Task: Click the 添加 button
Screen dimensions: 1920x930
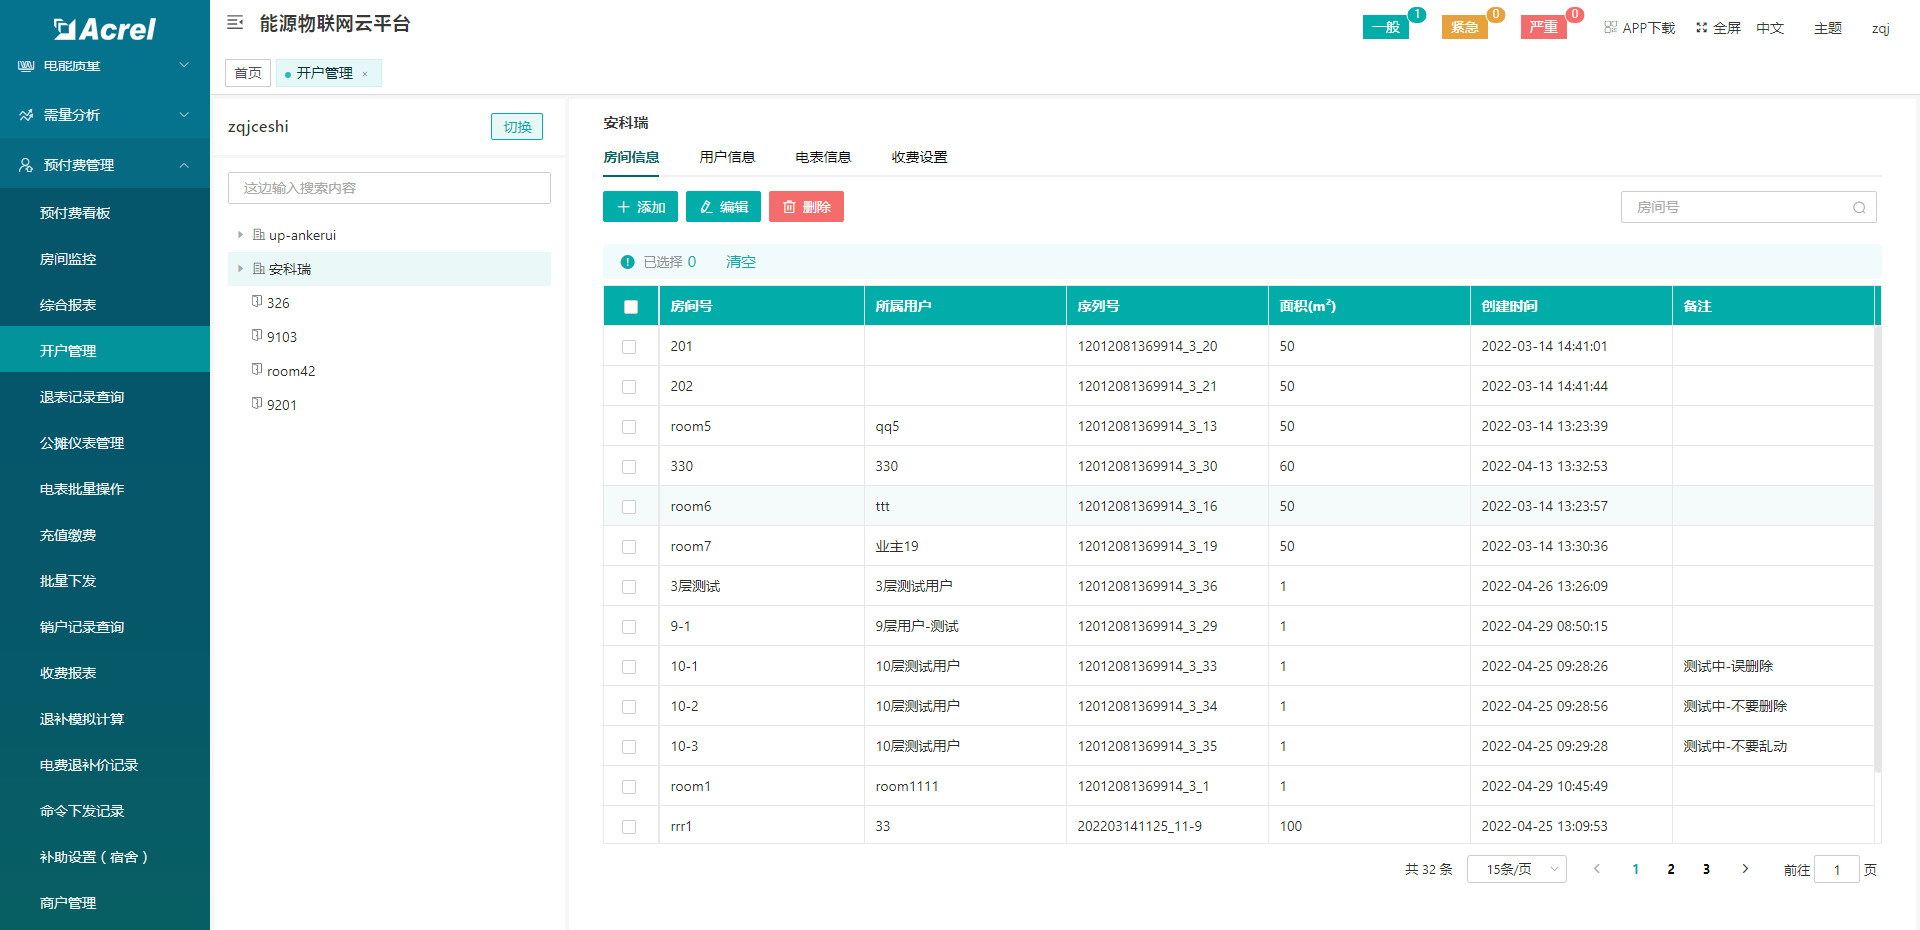Action: pos(640,207)
